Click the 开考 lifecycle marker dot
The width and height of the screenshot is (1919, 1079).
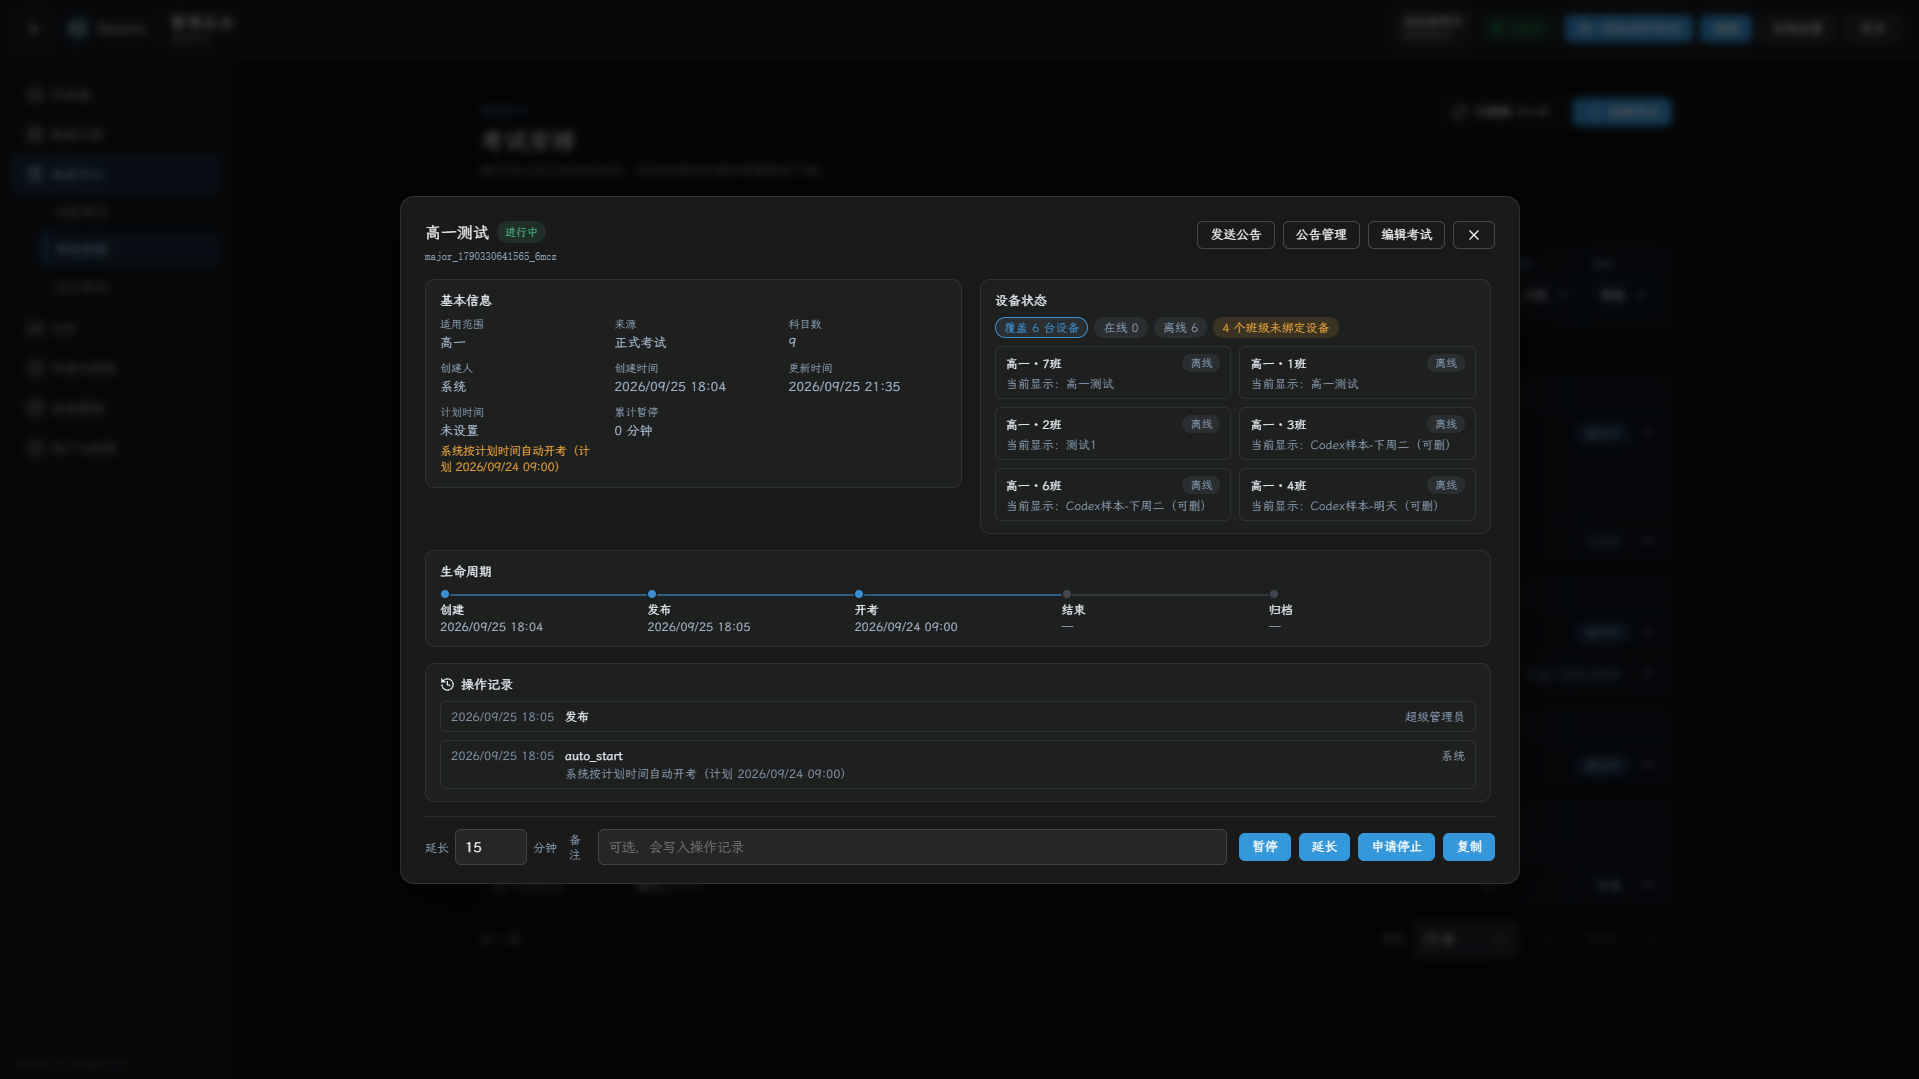(859, 594)
